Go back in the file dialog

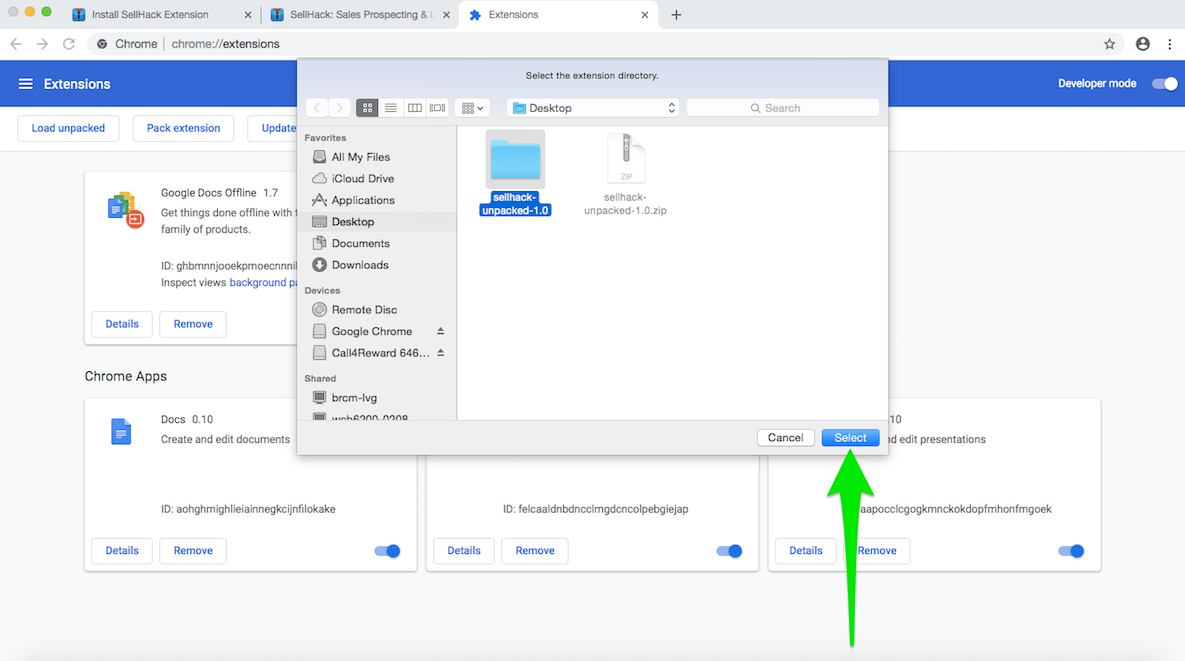(317, 108)
